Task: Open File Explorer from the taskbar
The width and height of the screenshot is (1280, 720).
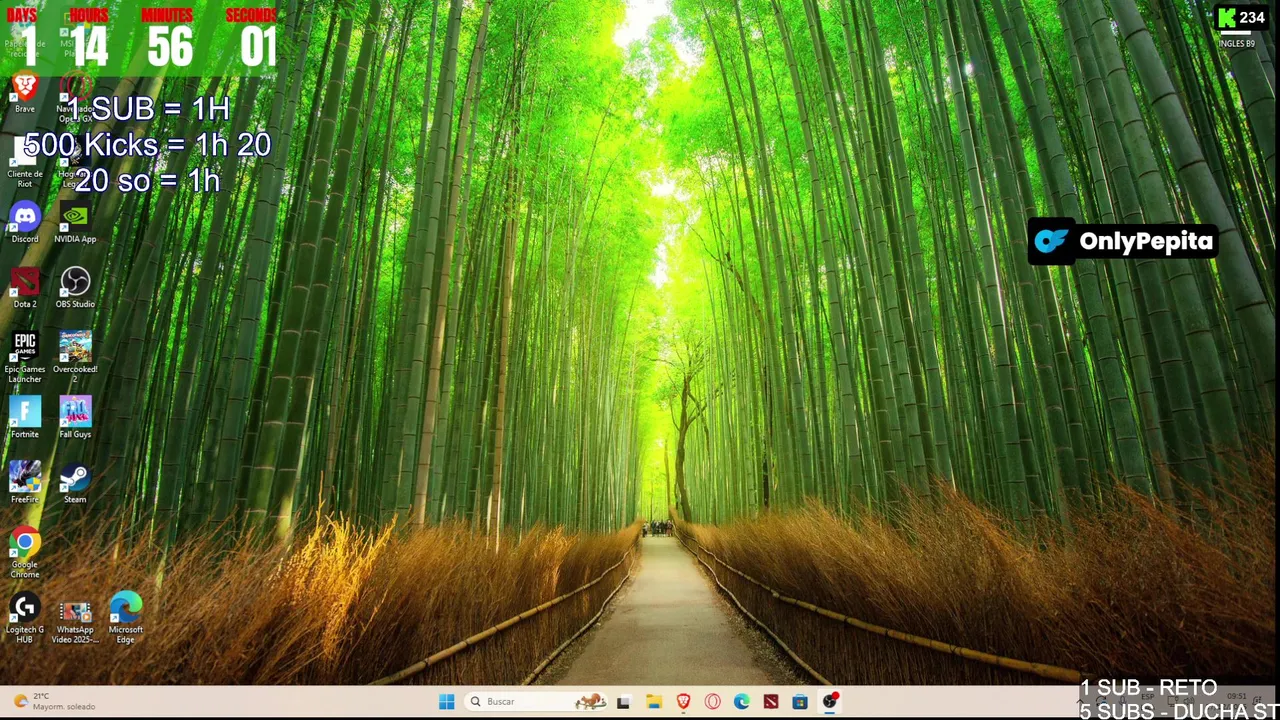Action: (653, 702)
